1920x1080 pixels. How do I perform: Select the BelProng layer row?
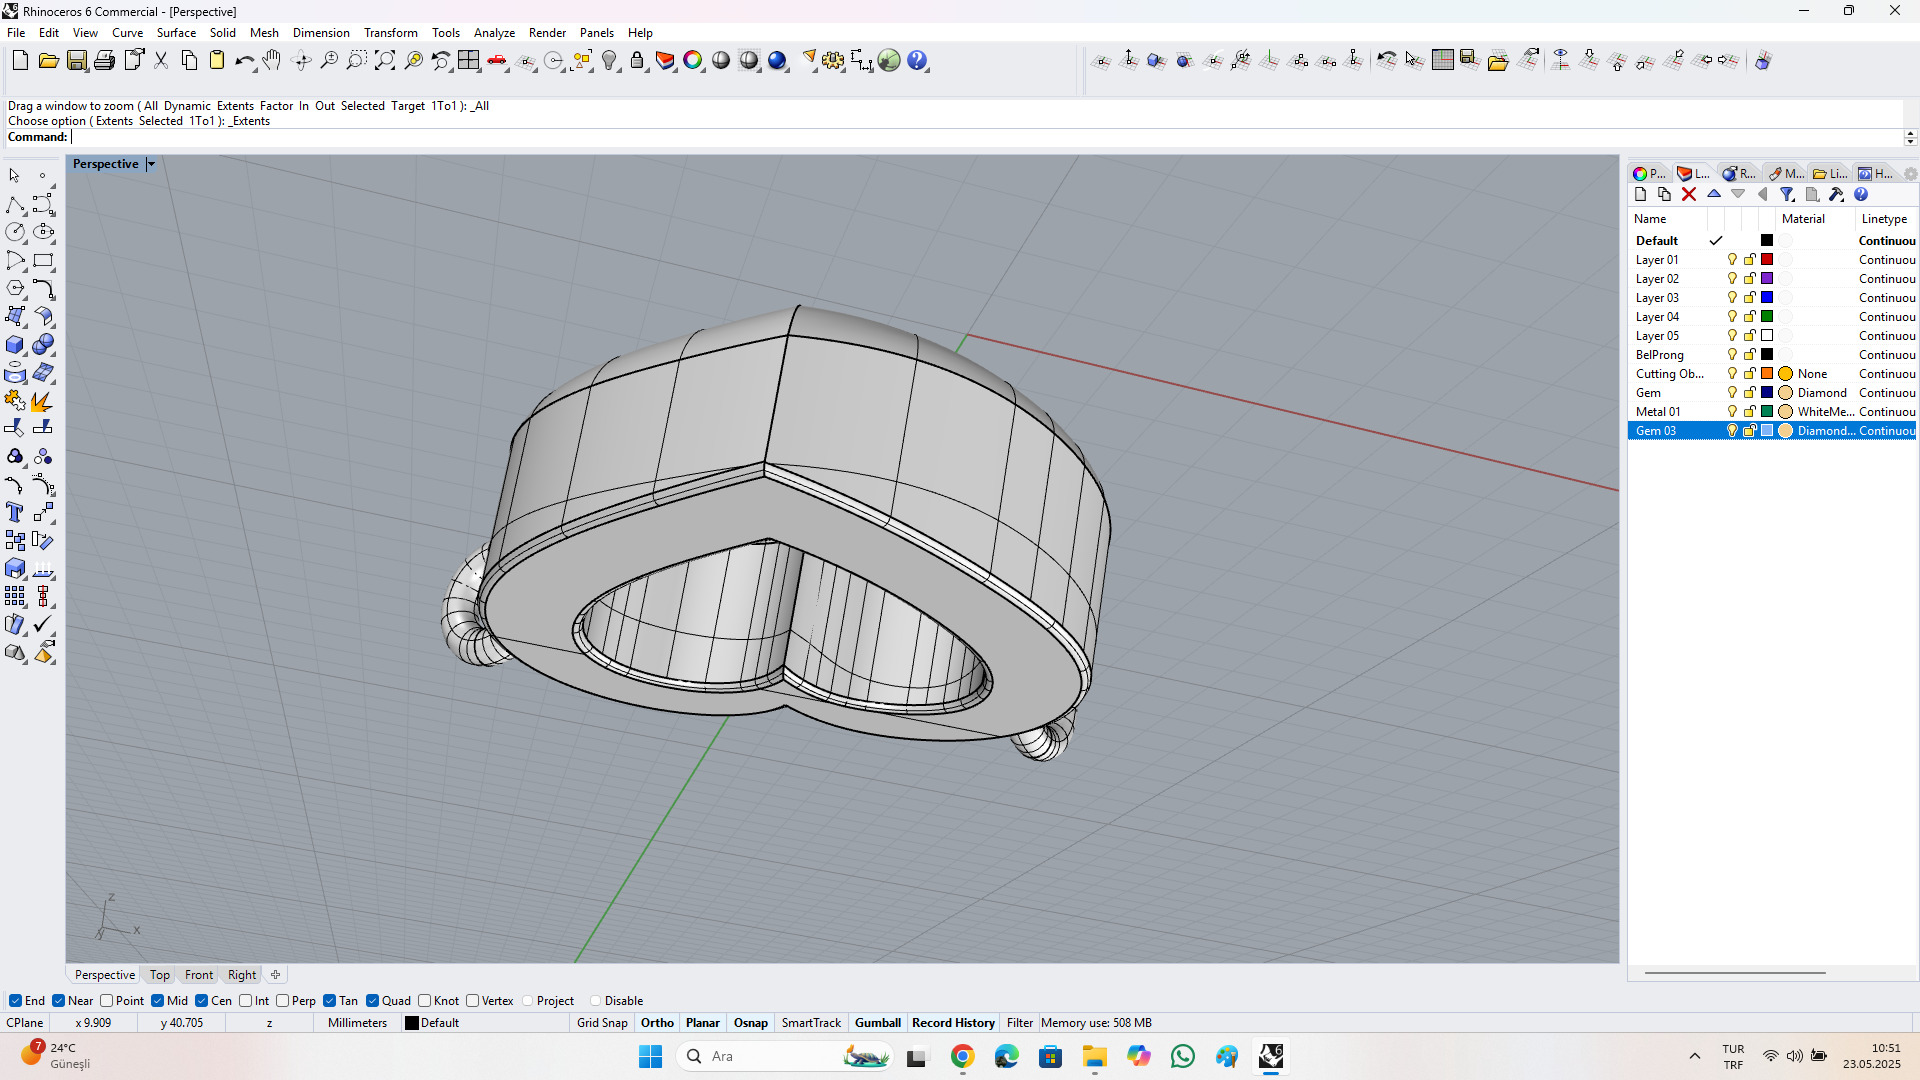click(x=1772, y=355)
